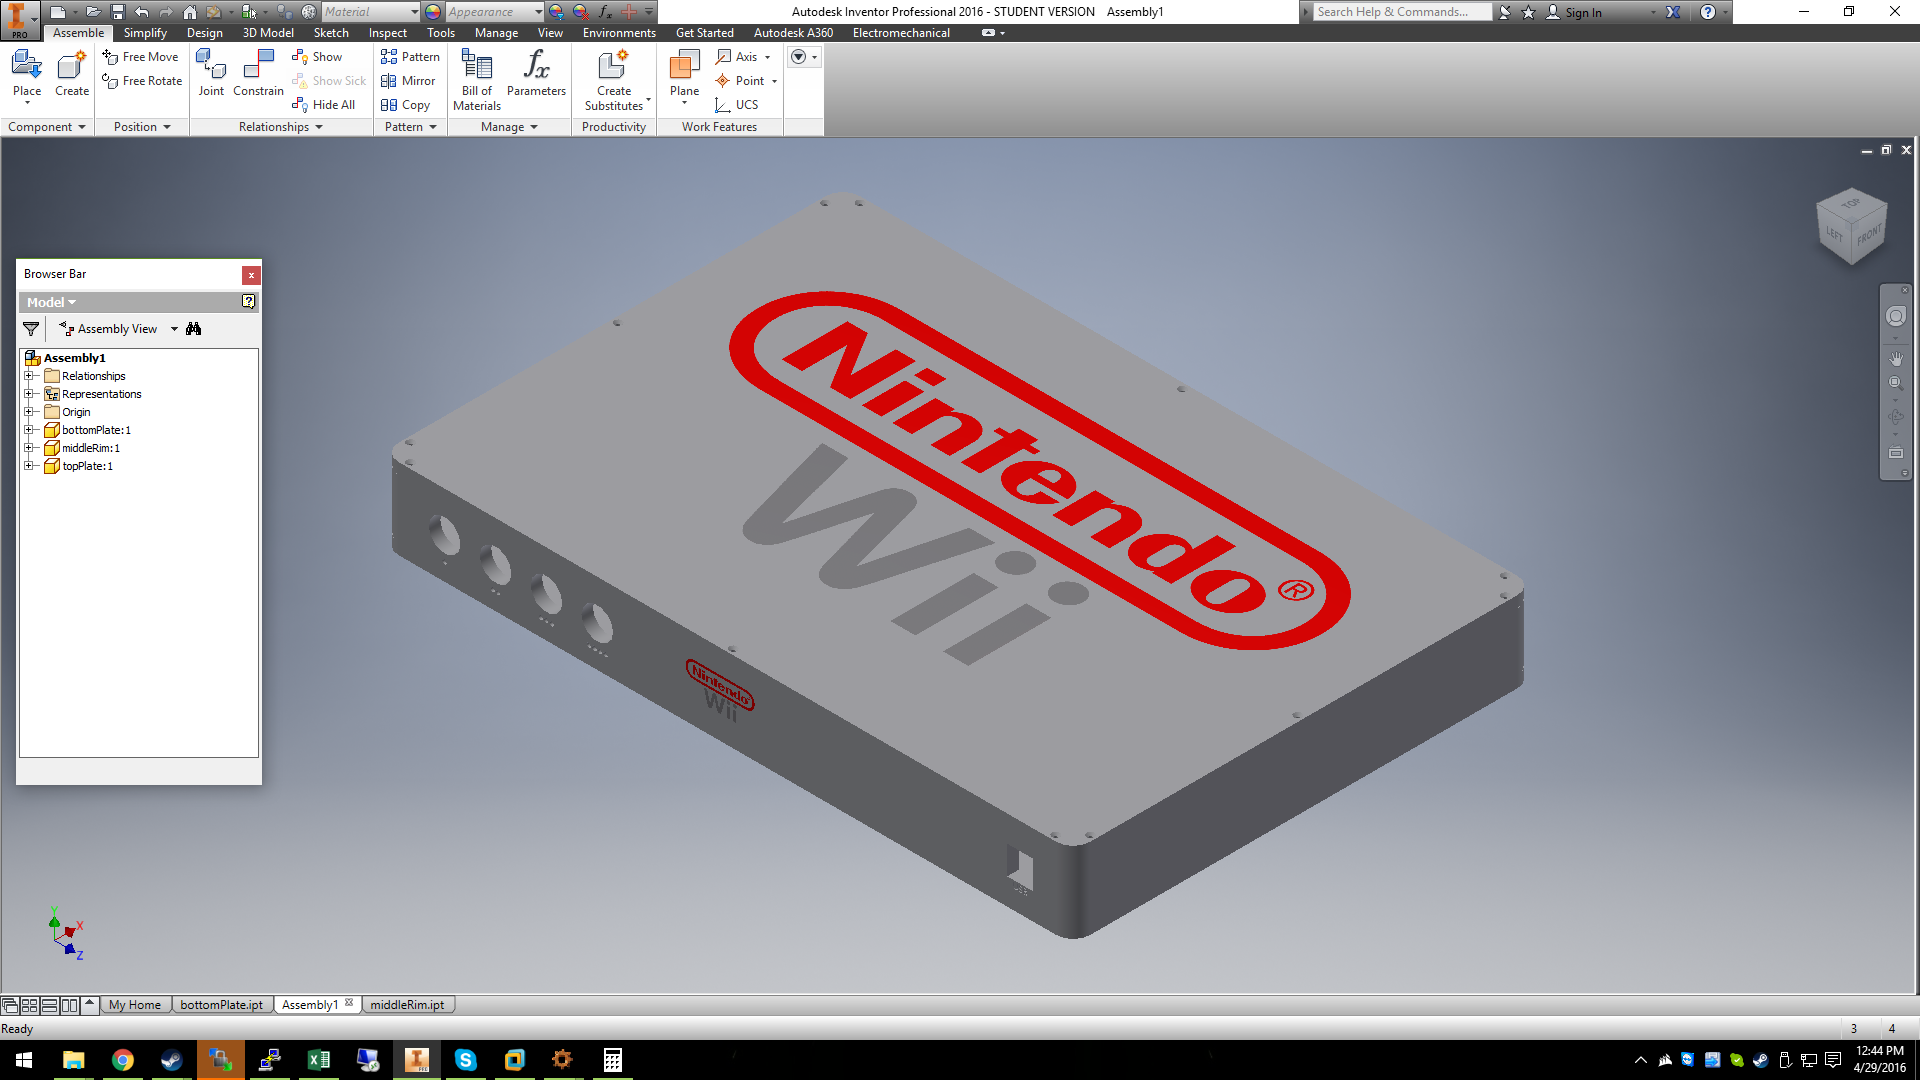Open the Inspect ribbon tab
Screen dimensions: 1920x1080
[x=387, y=33]
